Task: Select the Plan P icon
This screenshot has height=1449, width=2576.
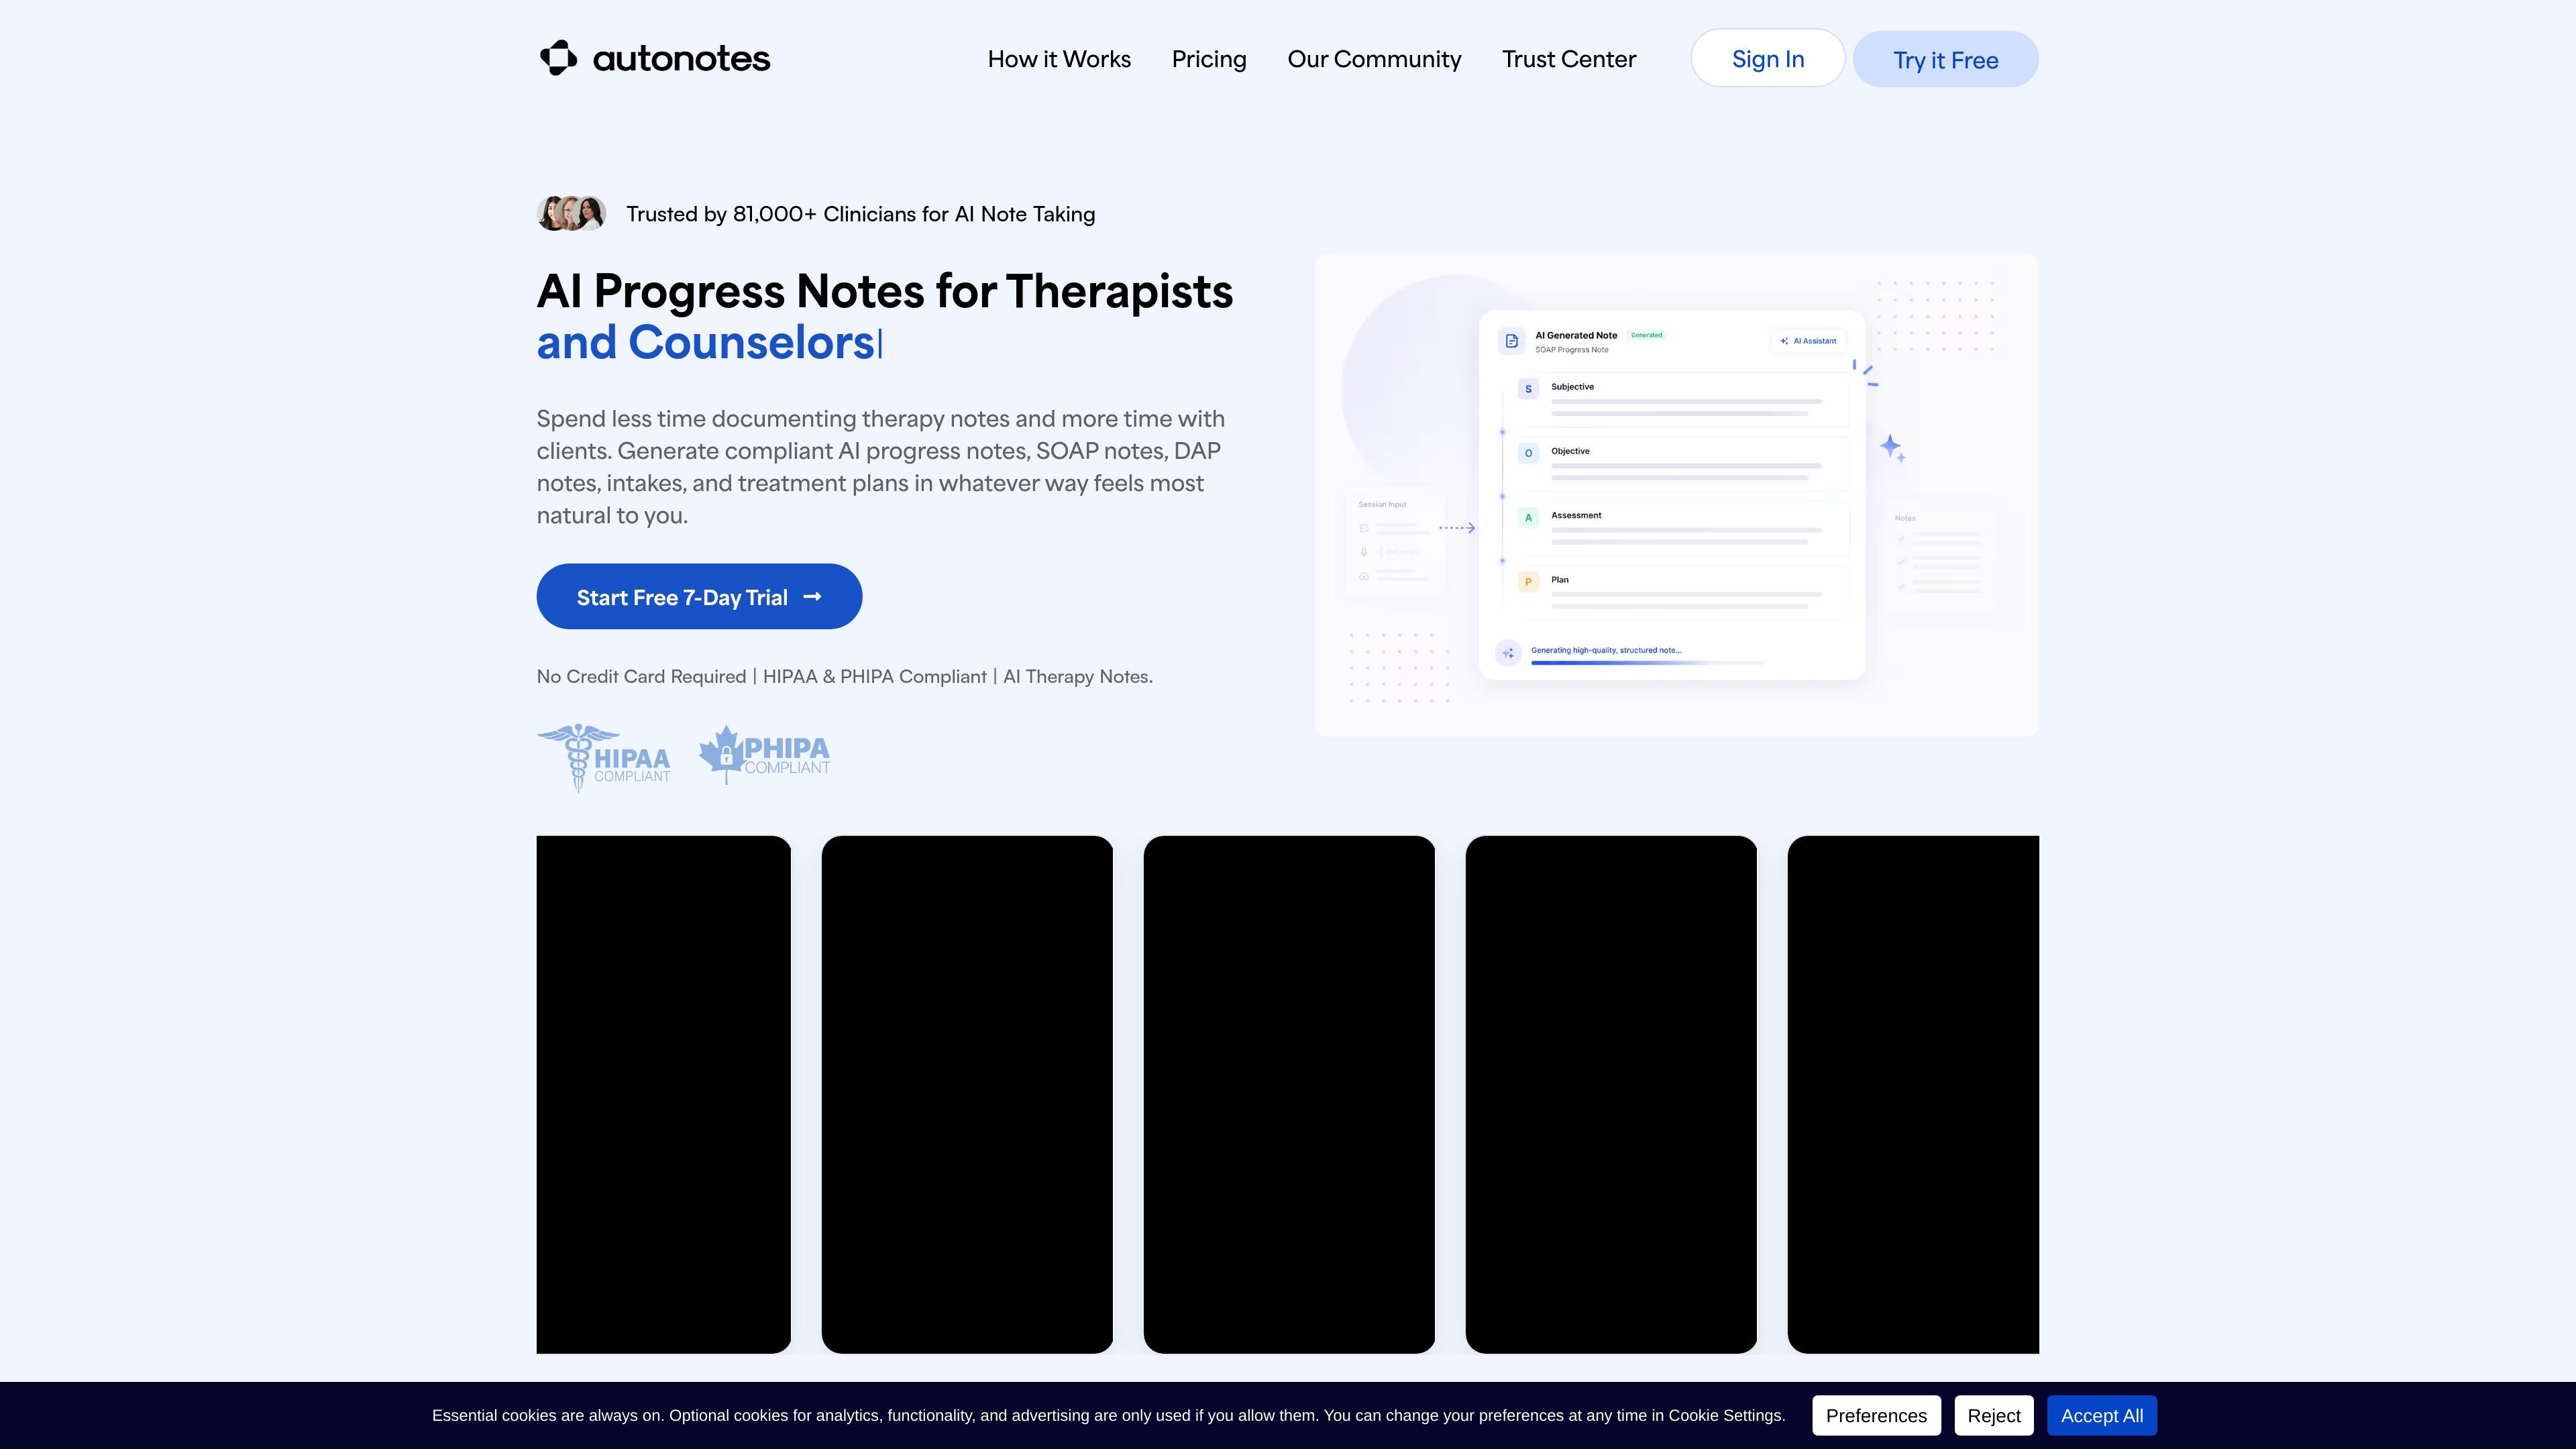Action: [1528, 582]
